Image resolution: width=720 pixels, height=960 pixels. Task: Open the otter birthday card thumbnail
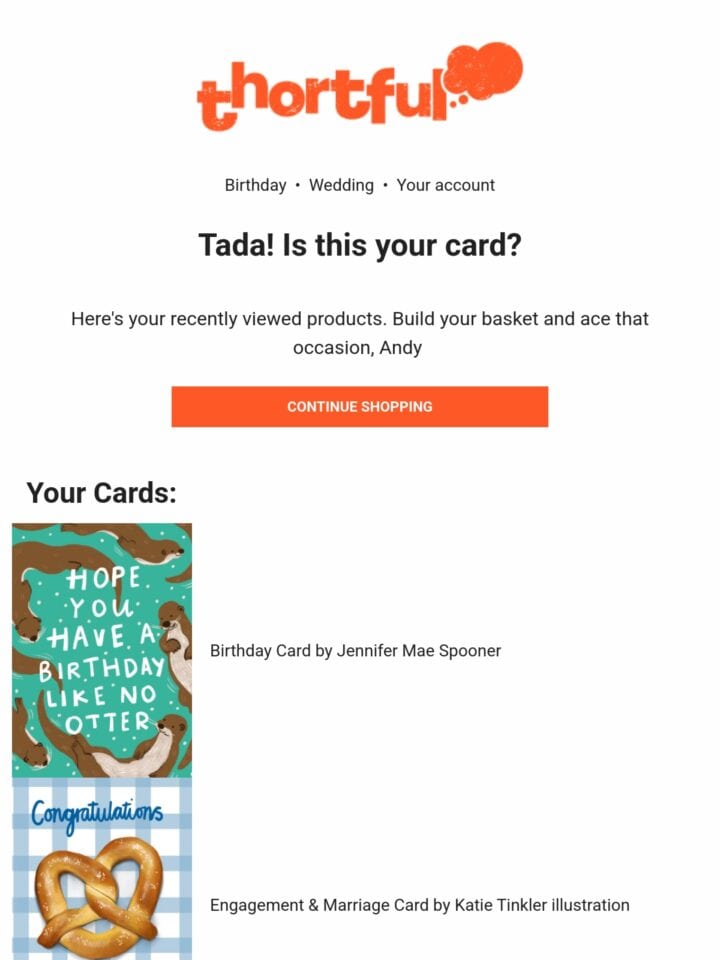(x=102, y=650)
